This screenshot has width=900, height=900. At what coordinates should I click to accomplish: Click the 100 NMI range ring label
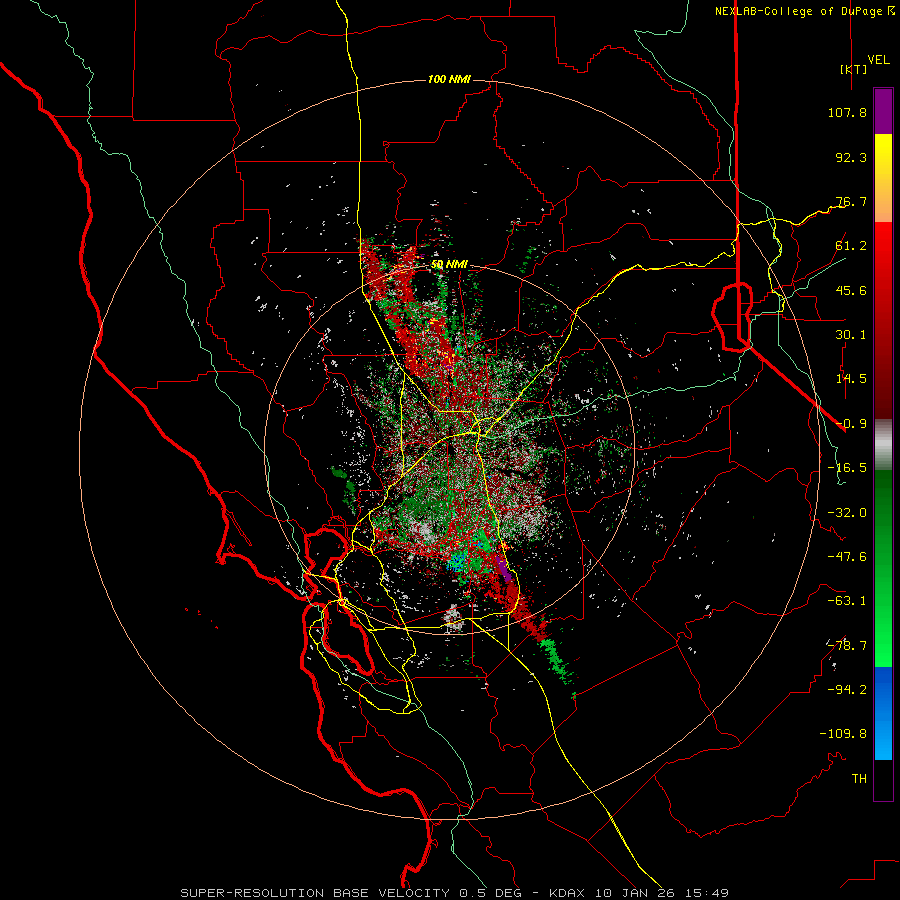click(449, 79)
